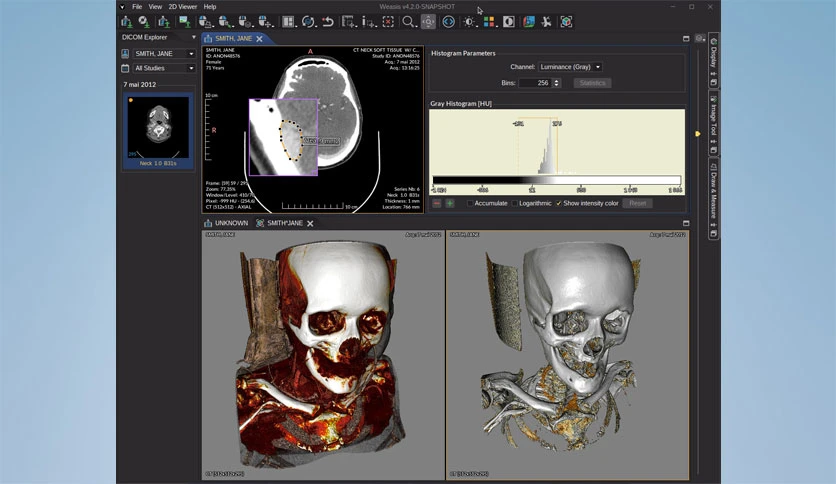The image size is (836, 484).
Task: Click the 3D volume rendering cube icon
Action: (x=566, y=22)
